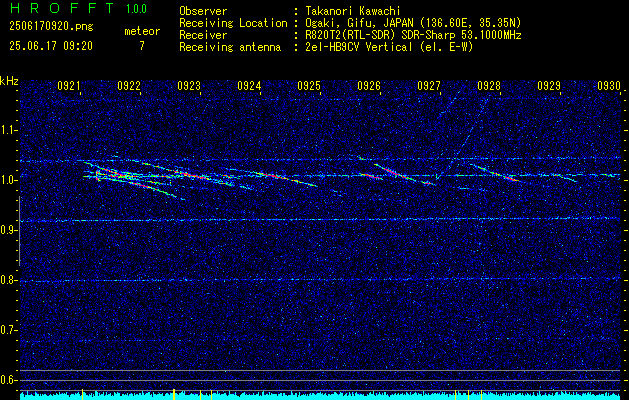Click the 0927 time axis label
629x400 pixels.
(x=429, y=86)
